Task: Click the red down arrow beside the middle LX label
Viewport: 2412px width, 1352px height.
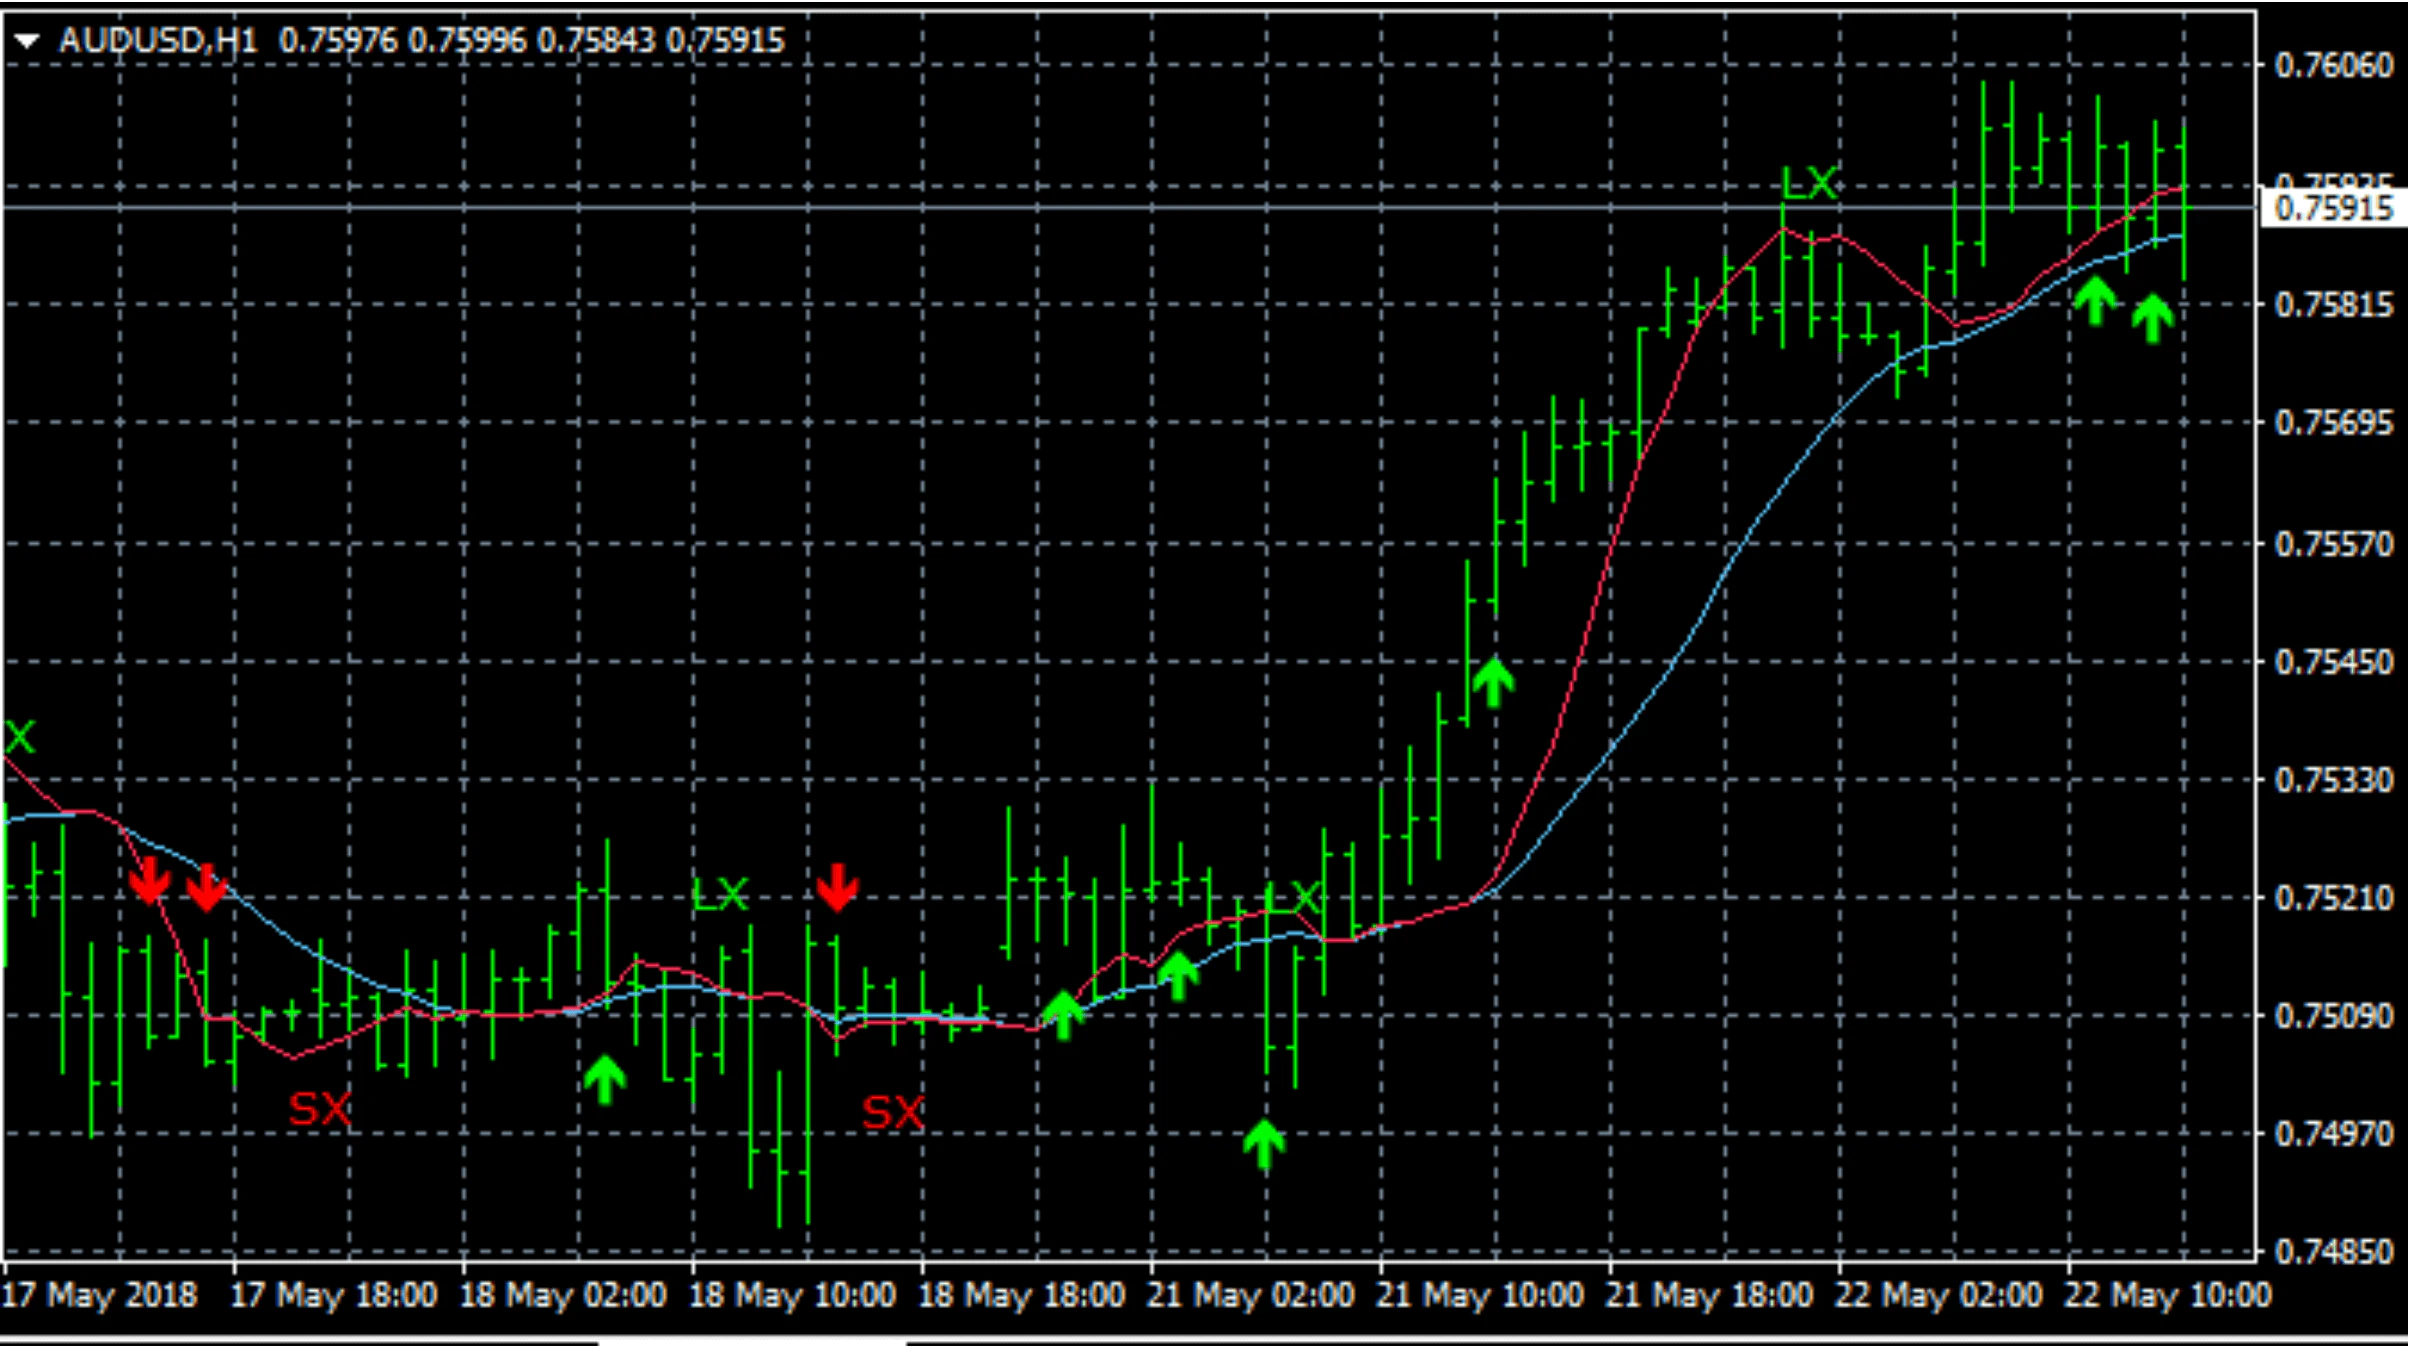Action: [836, 888]
